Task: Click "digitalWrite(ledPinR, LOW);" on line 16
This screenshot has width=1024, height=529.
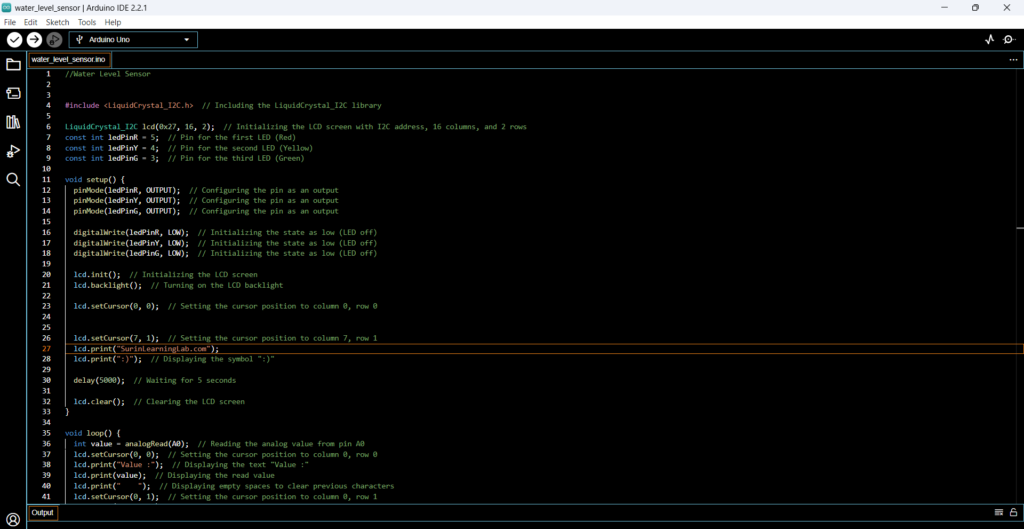Action: pos(131,232)
